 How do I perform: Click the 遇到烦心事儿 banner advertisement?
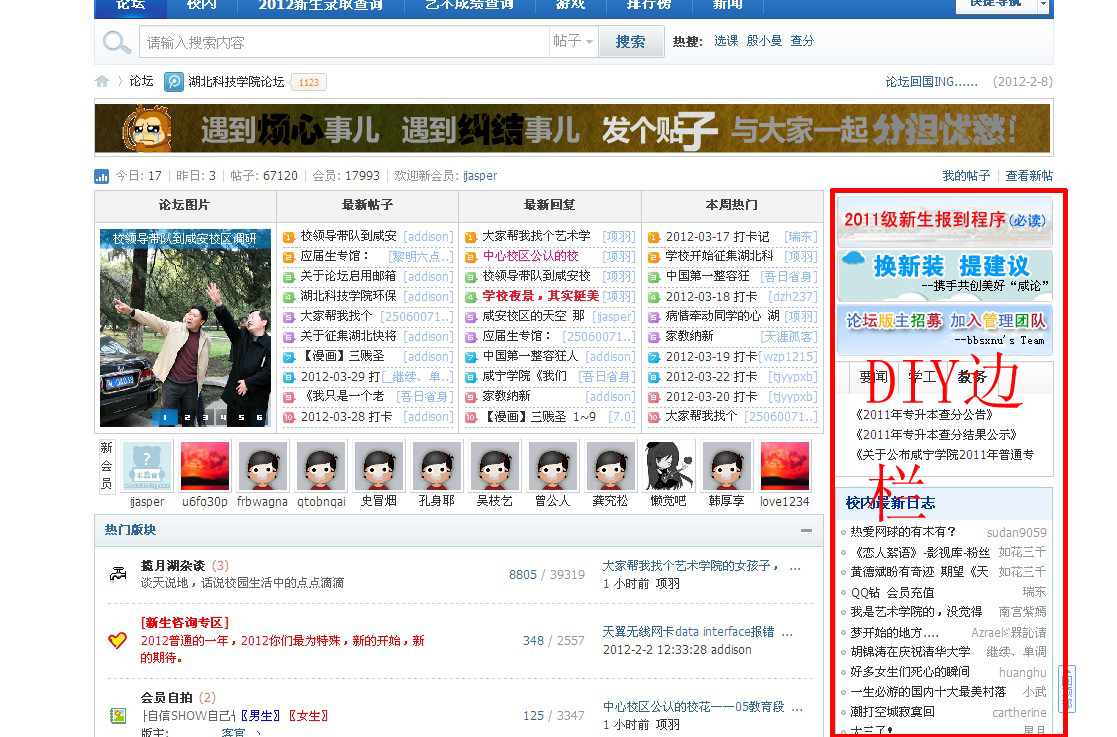pos(573,128)
